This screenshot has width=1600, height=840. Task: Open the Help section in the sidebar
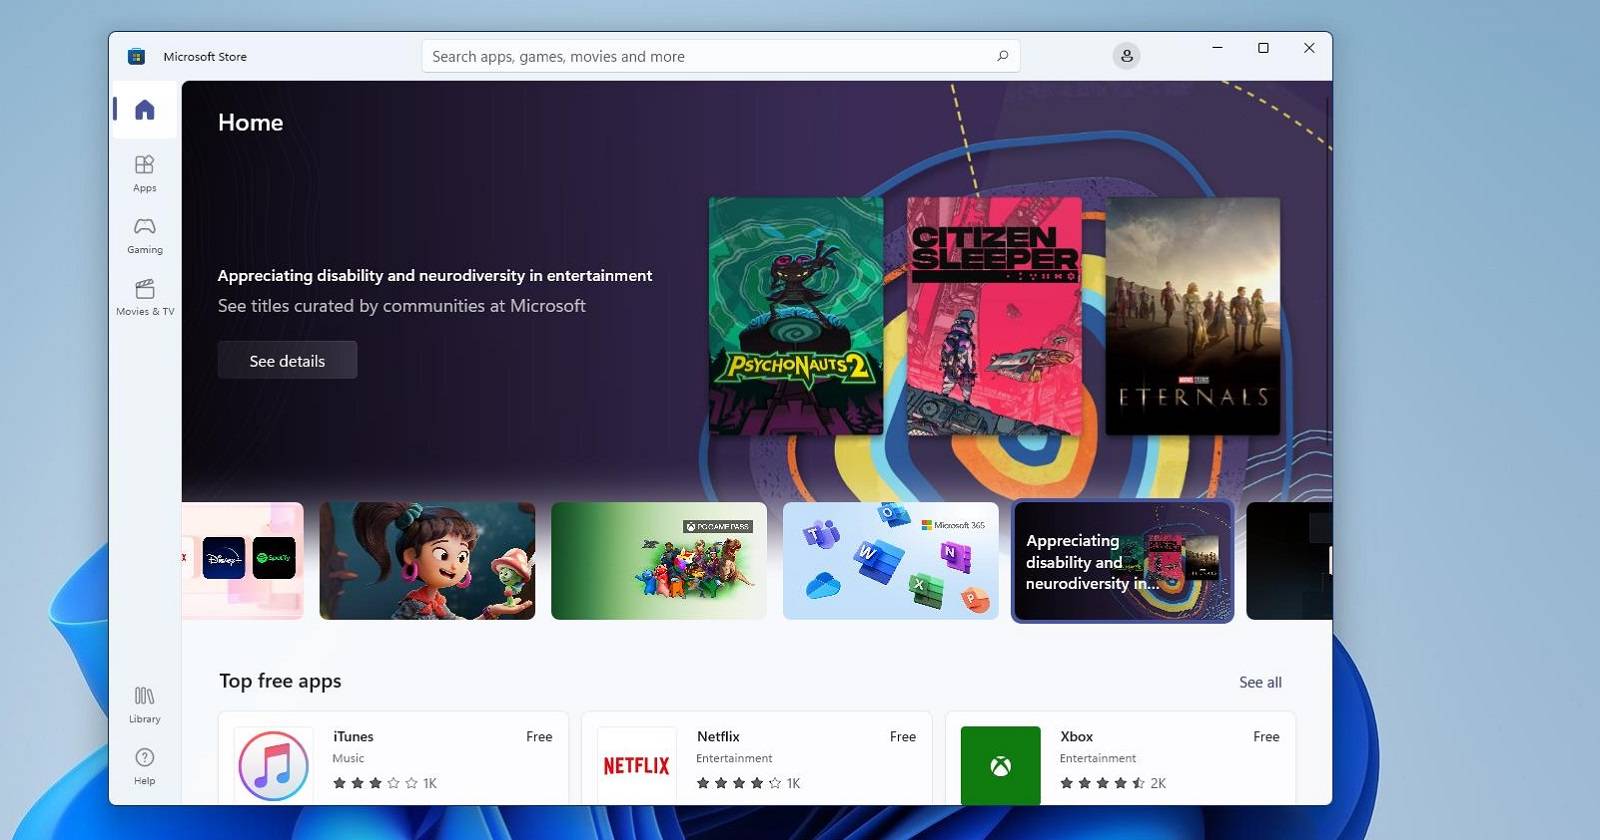click(x=145, y=766)
